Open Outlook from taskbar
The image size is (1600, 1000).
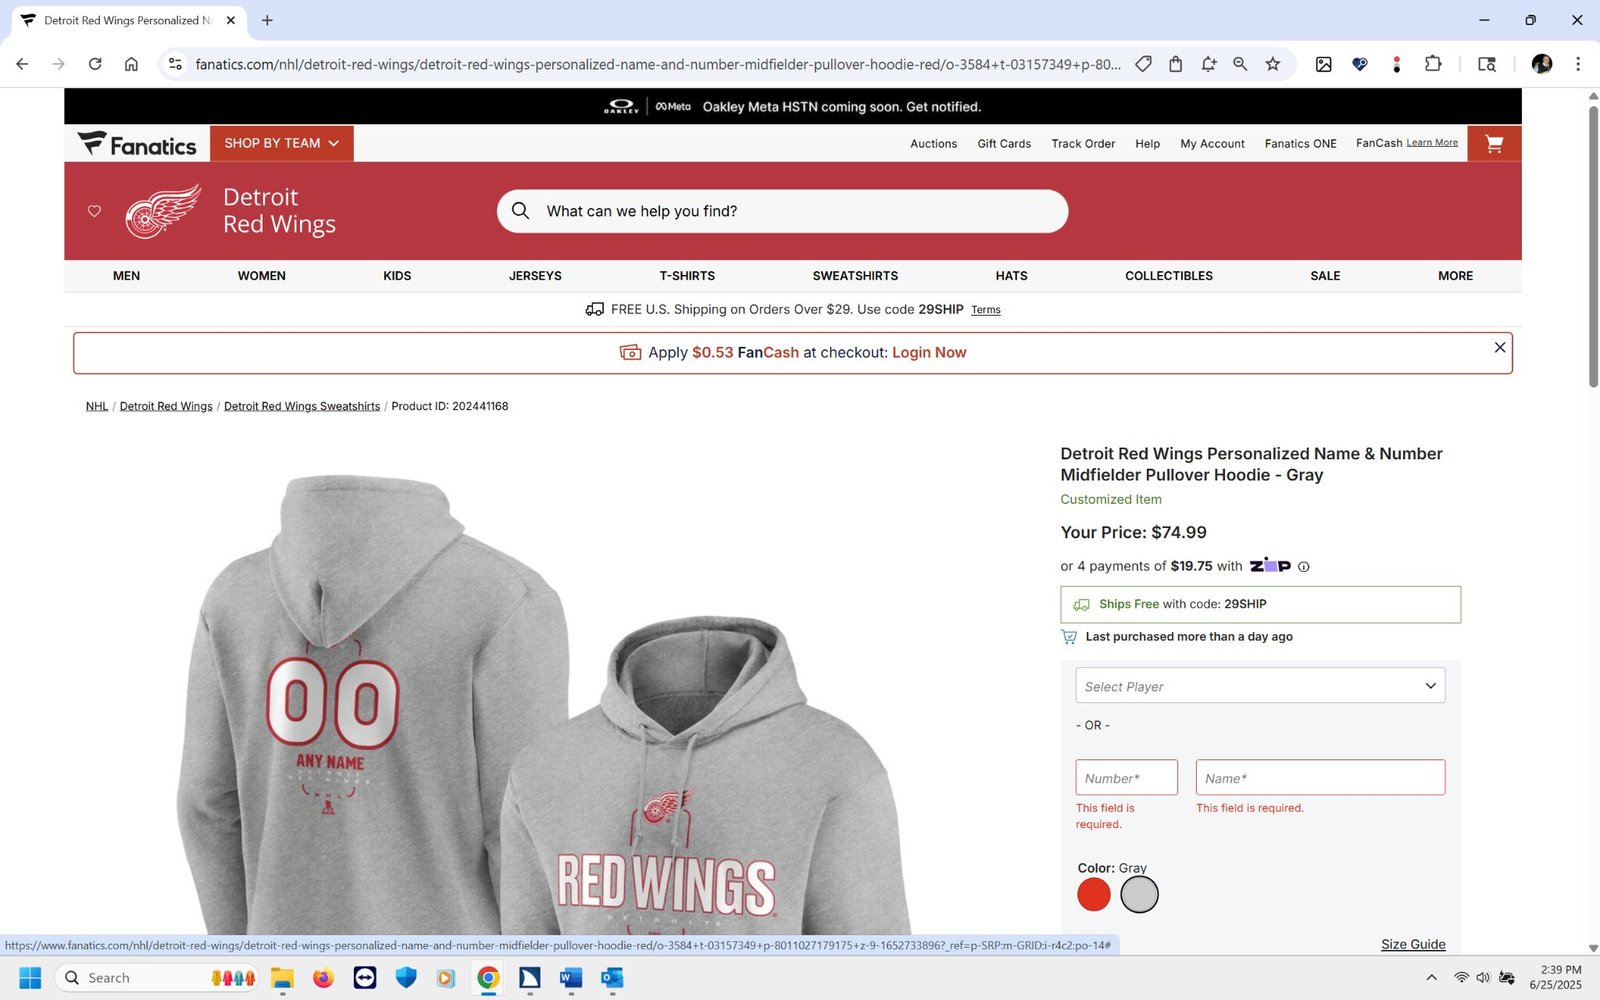point(612,977)
